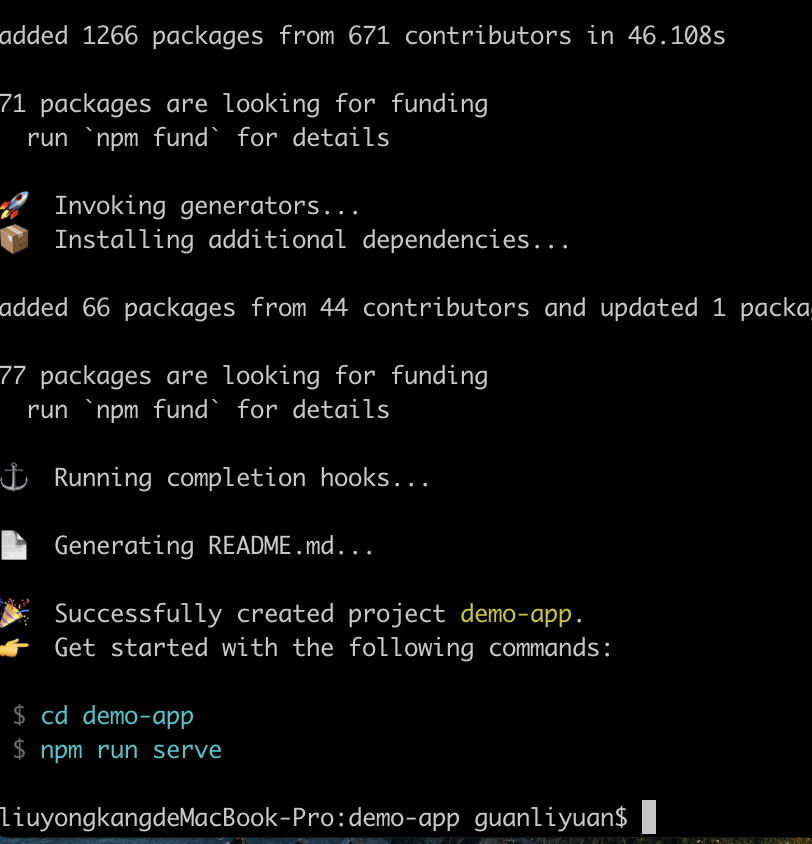Click the '77 packages are looking for funding' line
This screenshot has height=844, width=812.
244,376
